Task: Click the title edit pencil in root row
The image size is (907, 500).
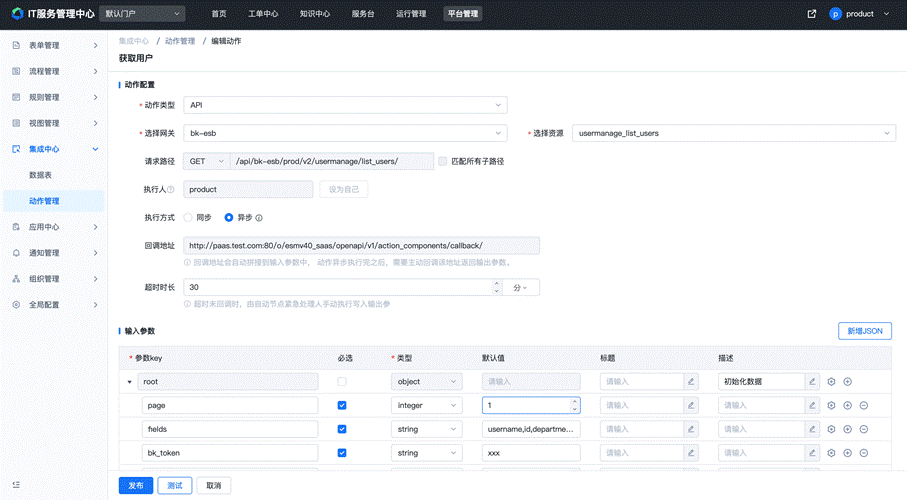Action: 691,381
